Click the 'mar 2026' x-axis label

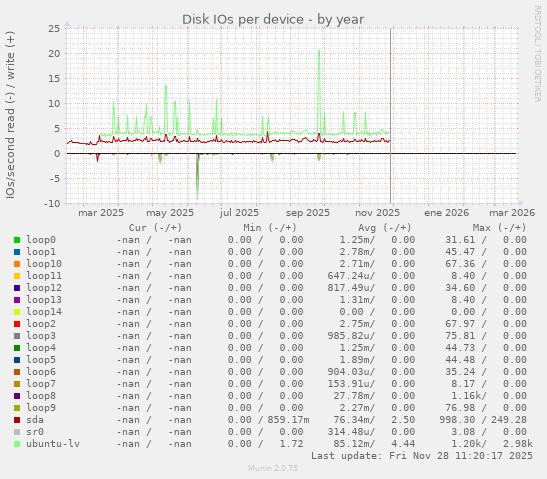pyautogui.click(x=512, y=213)
